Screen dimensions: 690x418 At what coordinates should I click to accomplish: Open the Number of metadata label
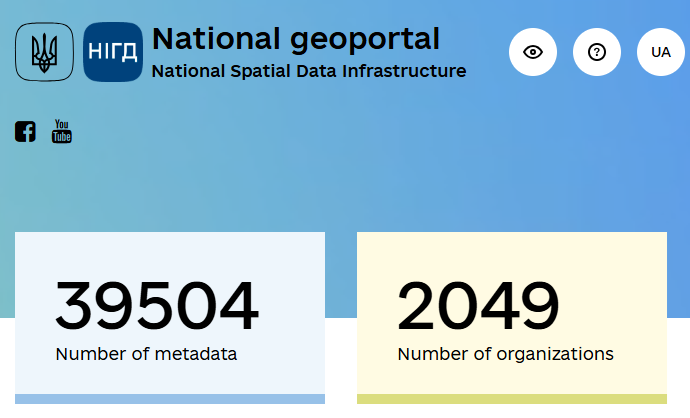pyautogui.click(x=146, y=354)
